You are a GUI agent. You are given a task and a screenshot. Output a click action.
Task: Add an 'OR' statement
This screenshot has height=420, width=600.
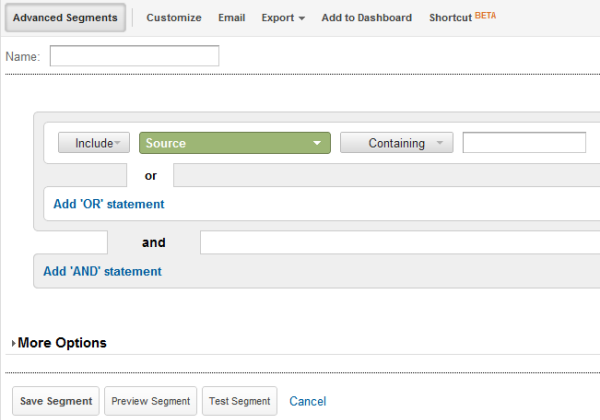click(x=109, y=204)
